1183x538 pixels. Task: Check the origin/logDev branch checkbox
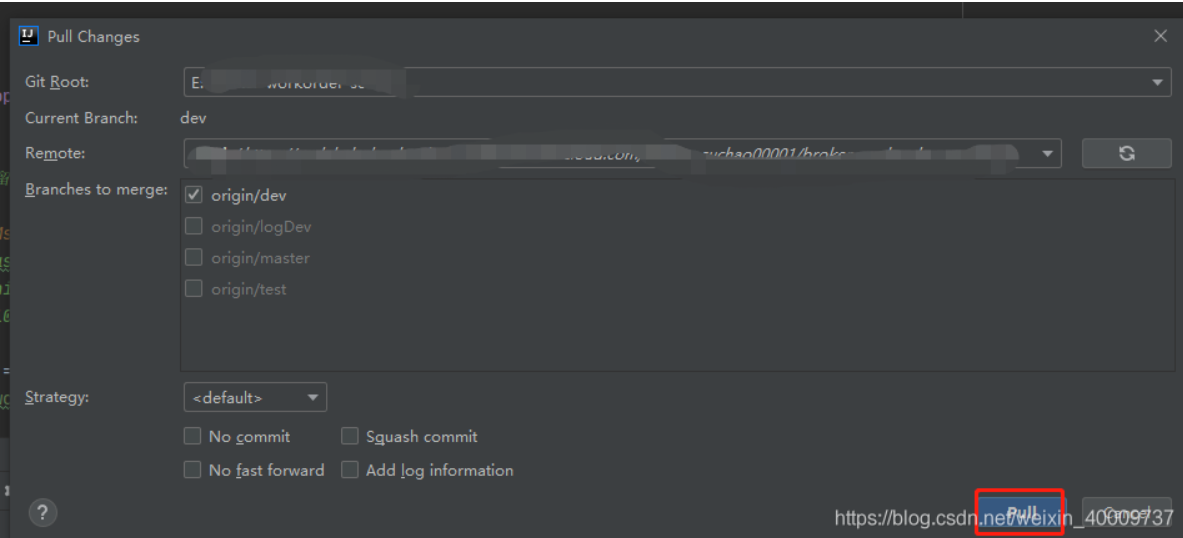point(194,226)
